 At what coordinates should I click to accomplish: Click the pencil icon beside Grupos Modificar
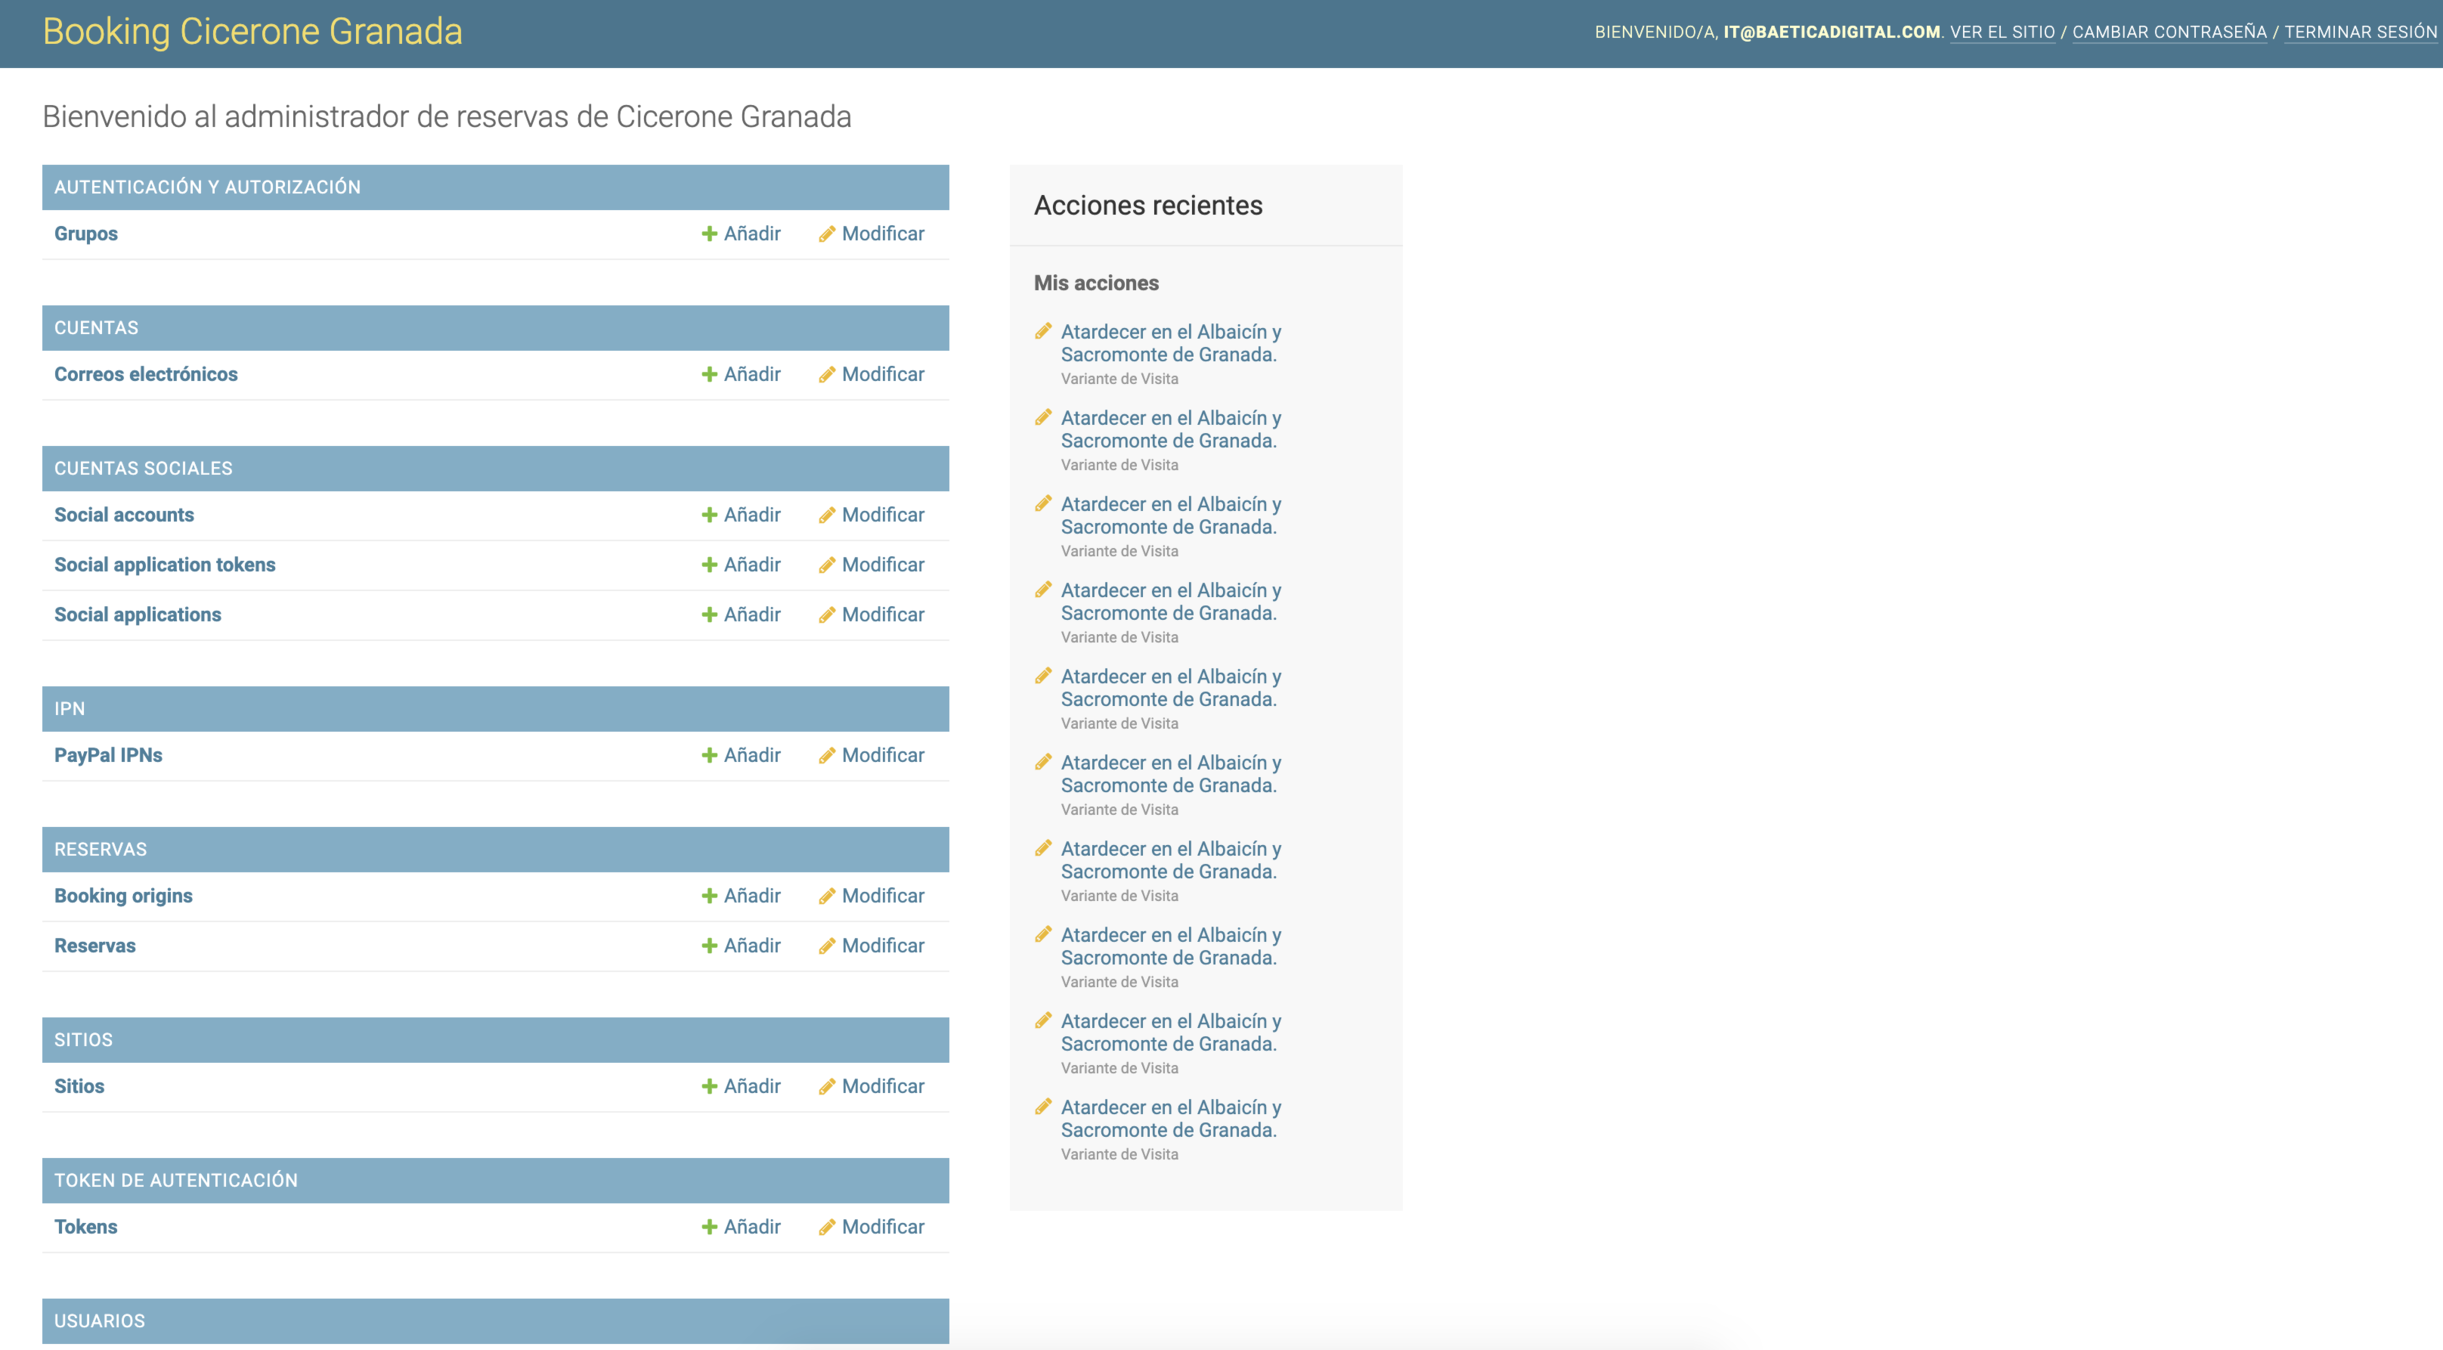(x=826, y=234)
